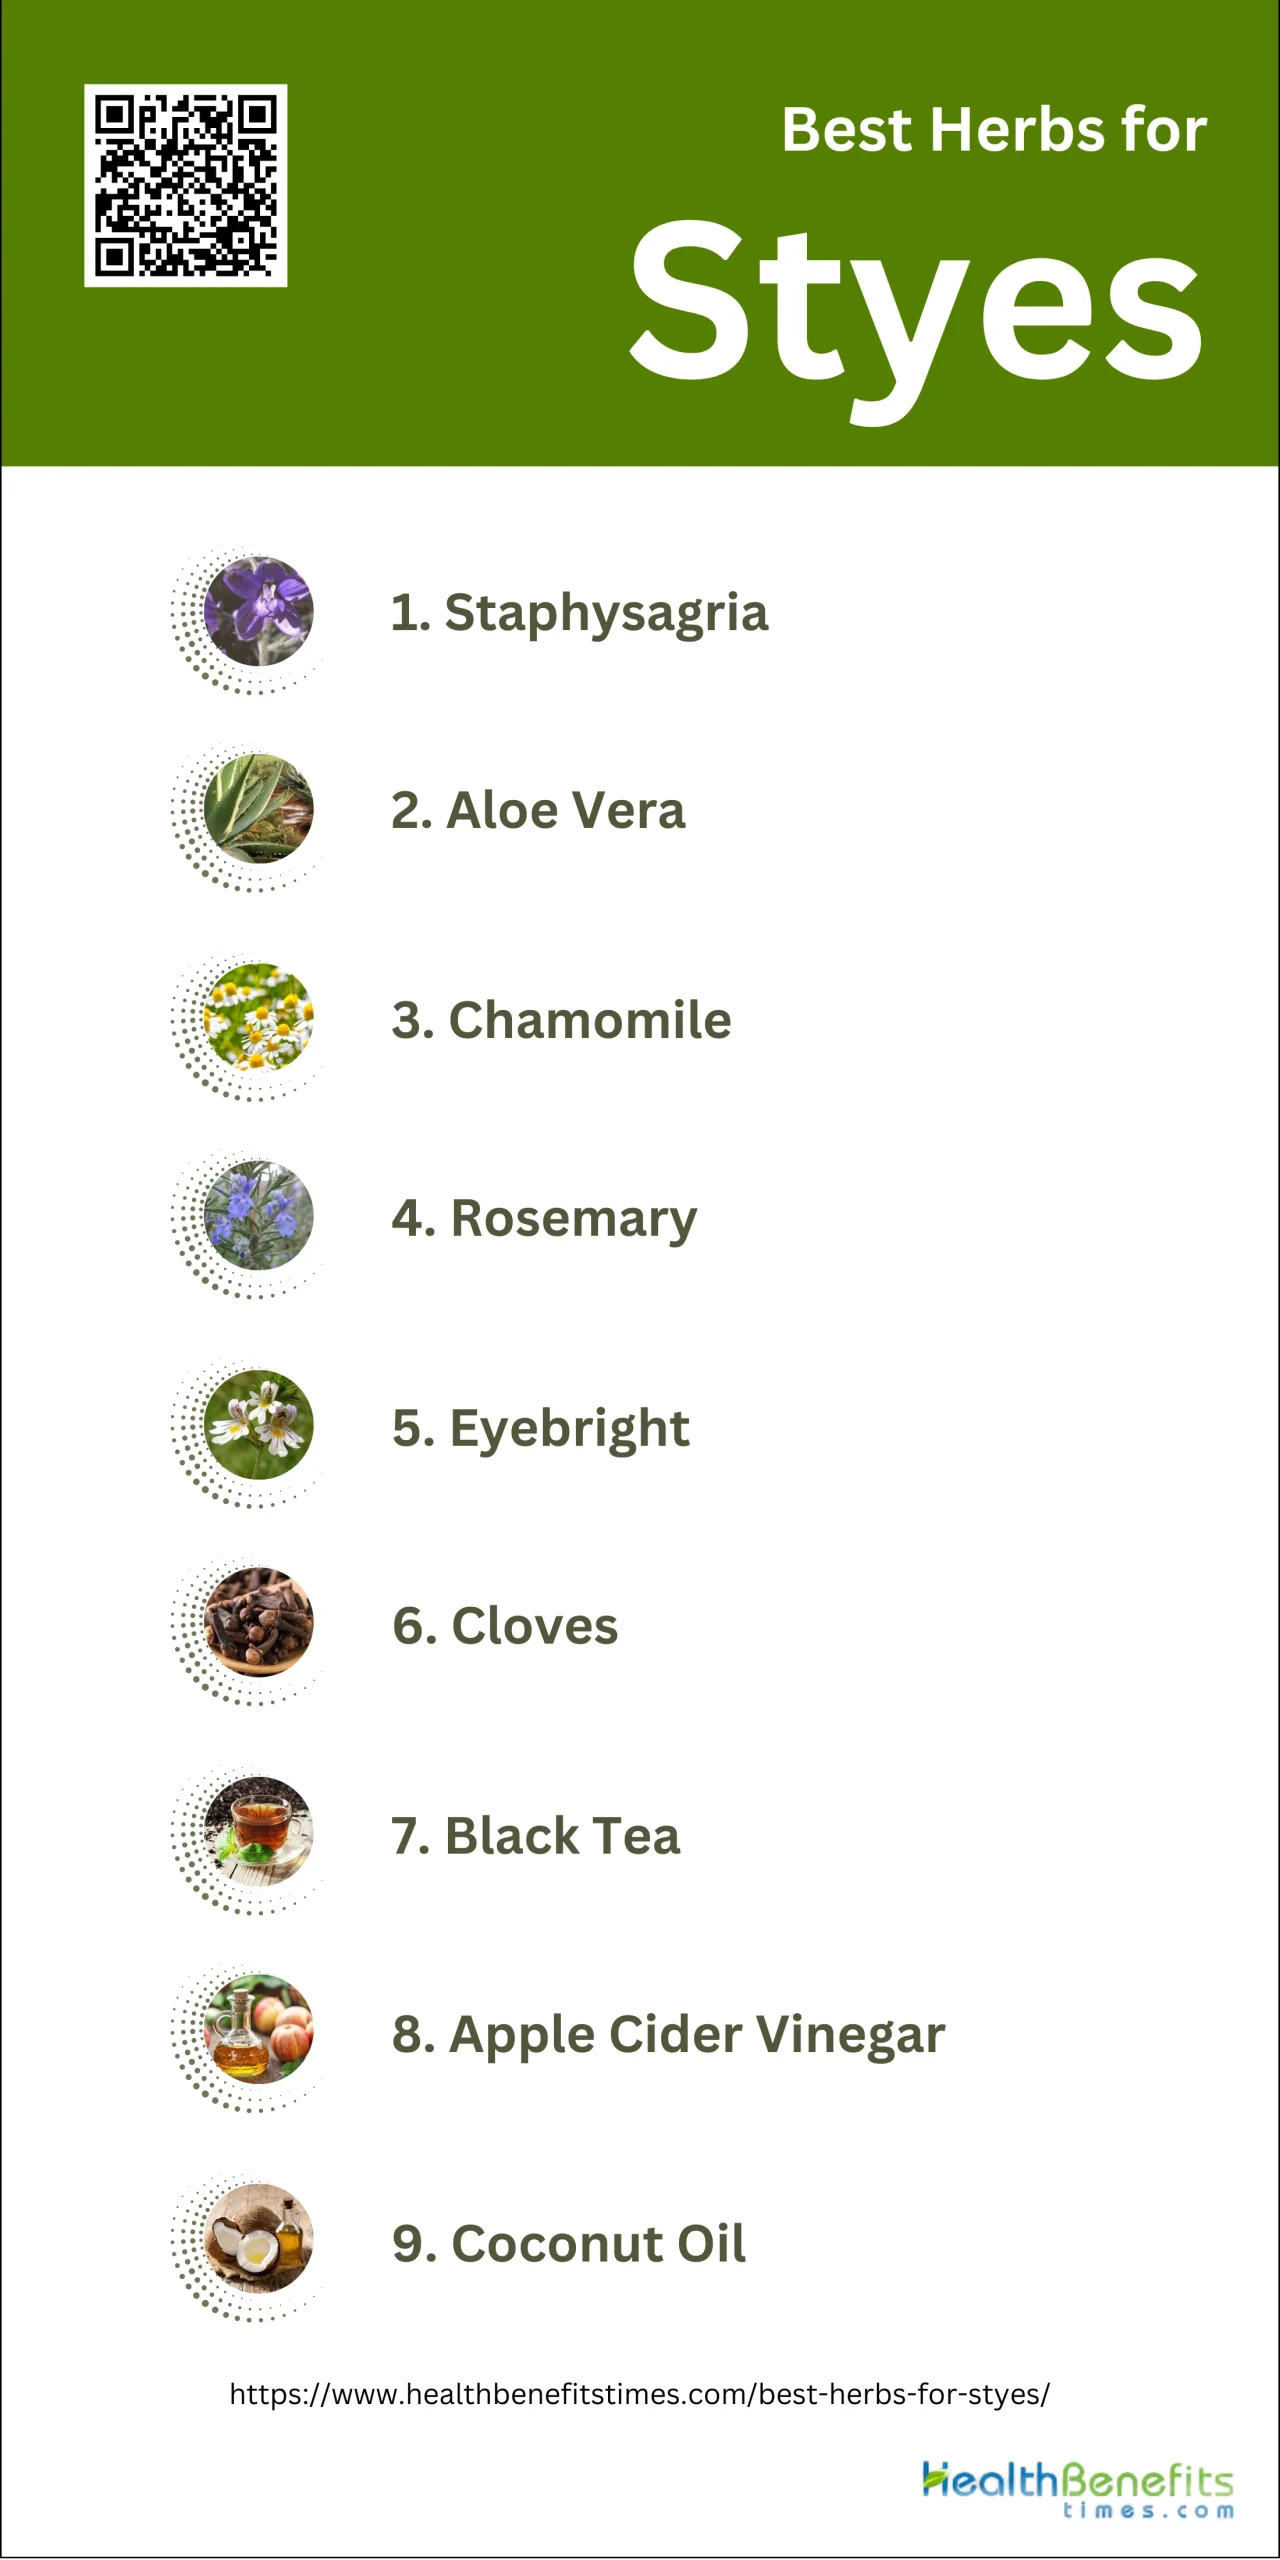The image size is (1280, 2560).
Task: Click the Chamomile flowers thumbnail
Action: tap(258, 1018)
